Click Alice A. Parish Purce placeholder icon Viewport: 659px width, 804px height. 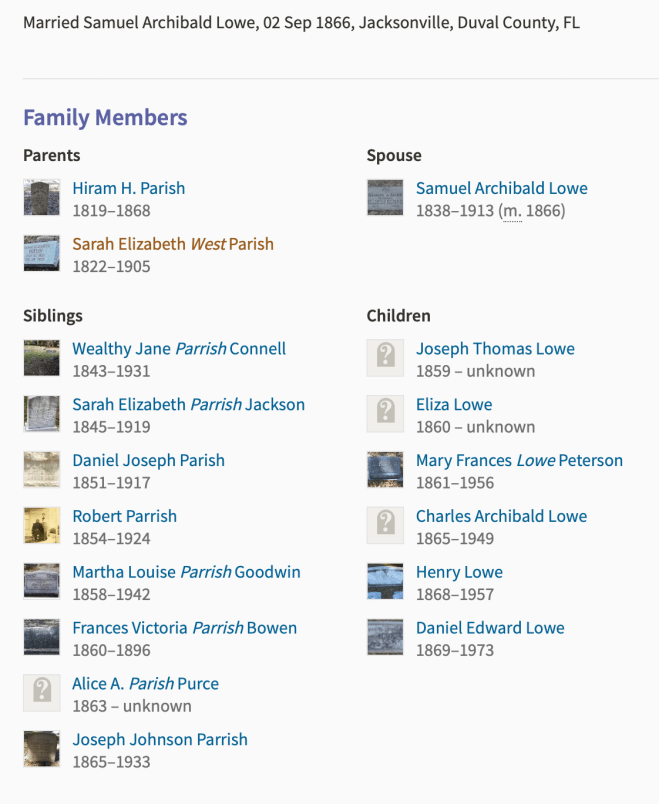pos(42,693)
